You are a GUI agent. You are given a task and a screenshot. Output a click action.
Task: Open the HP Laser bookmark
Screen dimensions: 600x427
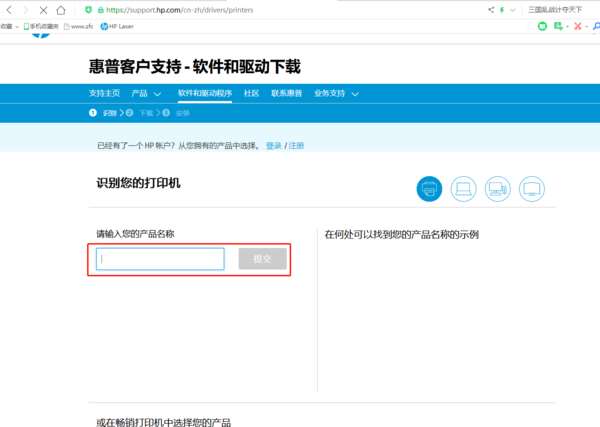tap(117, 26)
